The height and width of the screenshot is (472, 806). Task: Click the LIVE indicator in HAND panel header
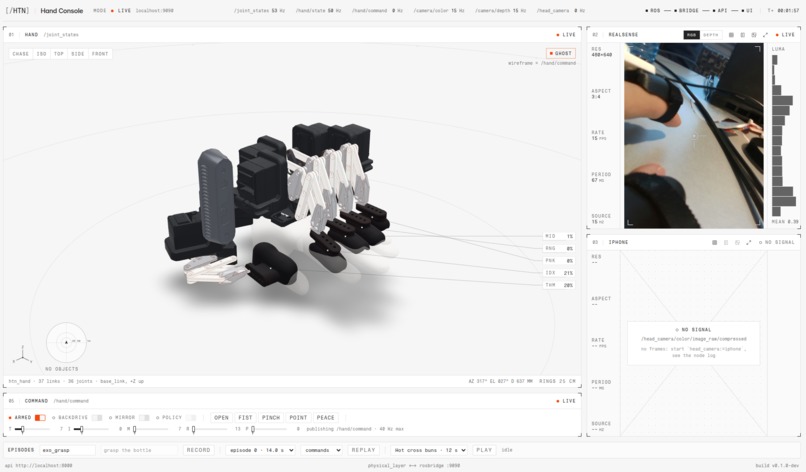click(566, 35)
